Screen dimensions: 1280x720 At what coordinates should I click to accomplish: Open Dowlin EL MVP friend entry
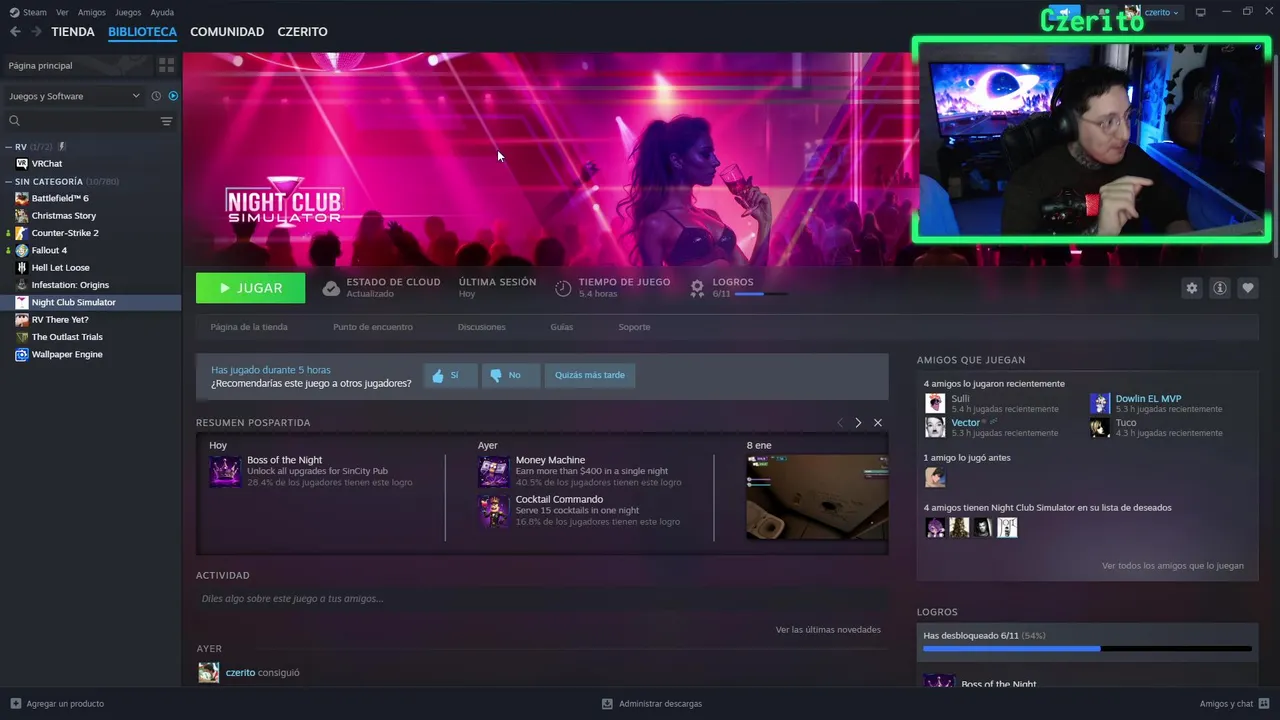pos(1148,399)
